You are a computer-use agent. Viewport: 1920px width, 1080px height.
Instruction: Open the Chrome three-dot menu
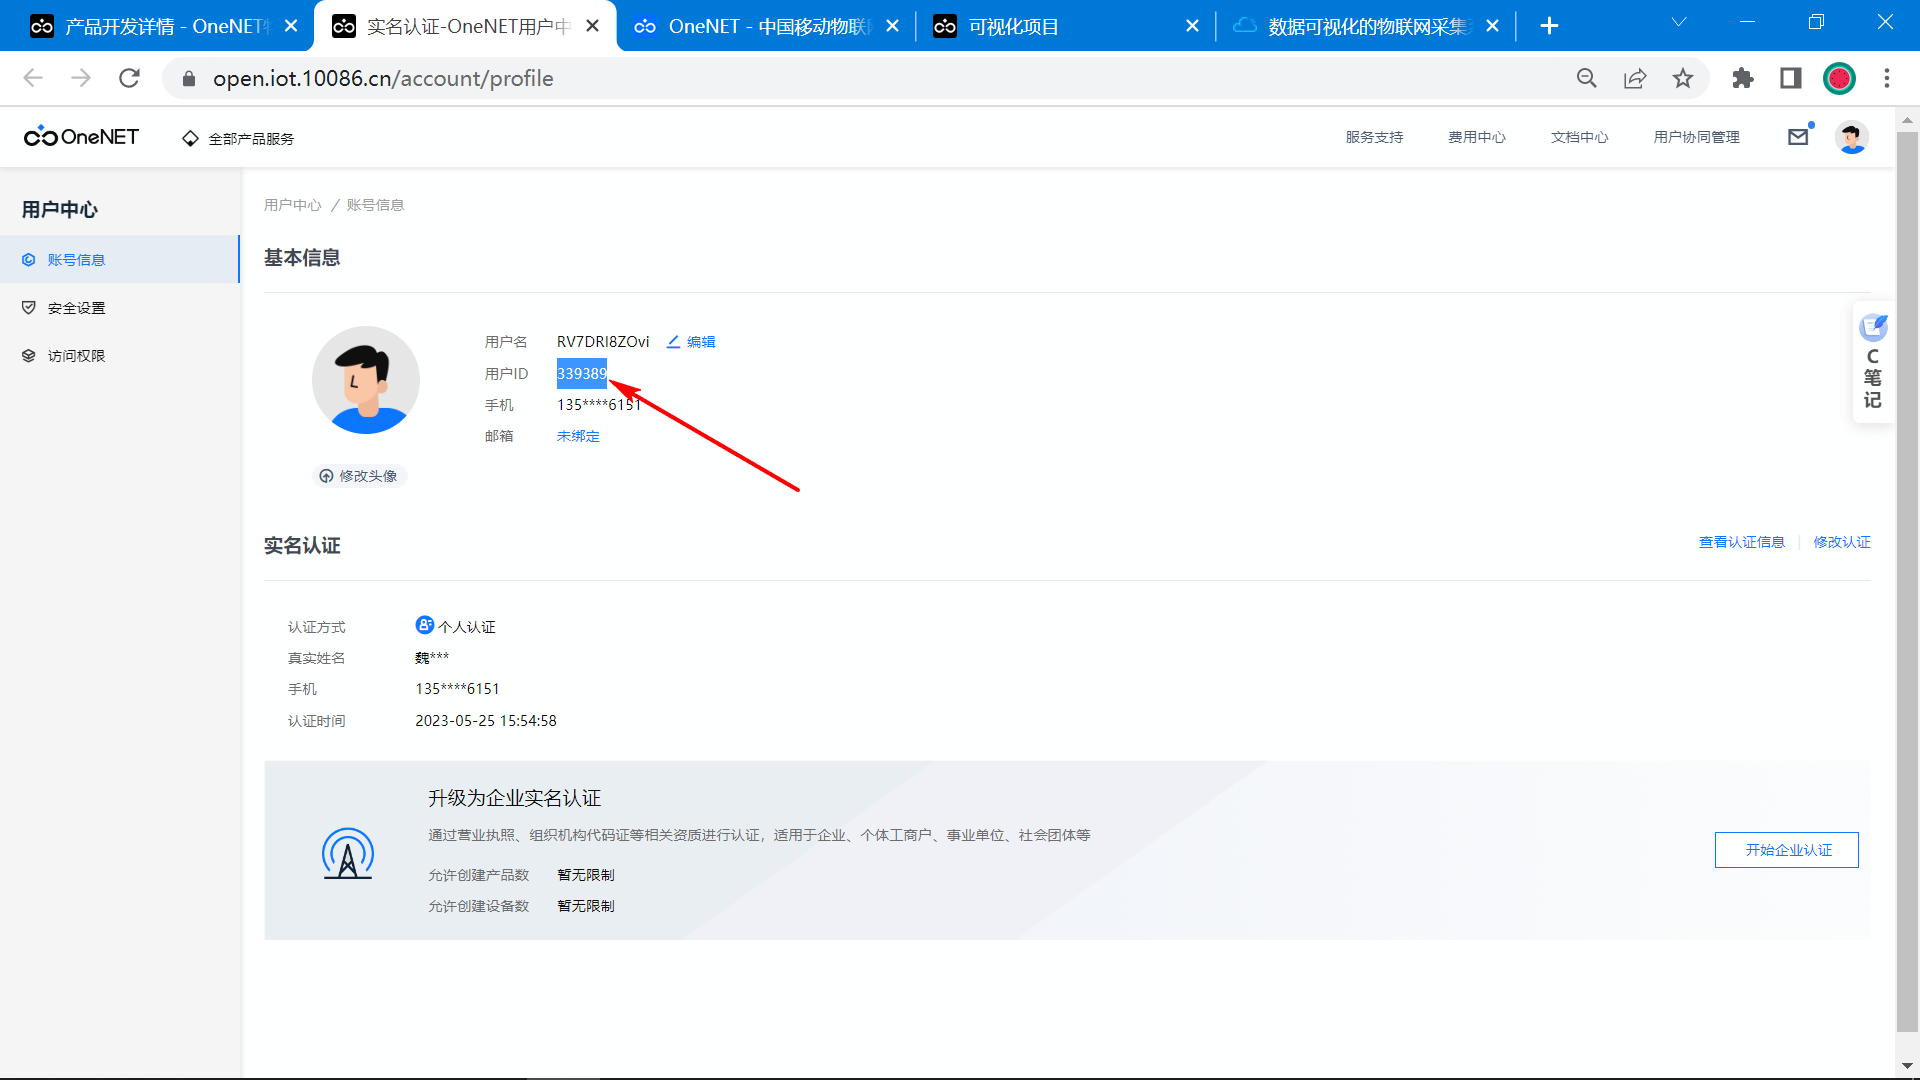coord(1887,78)
